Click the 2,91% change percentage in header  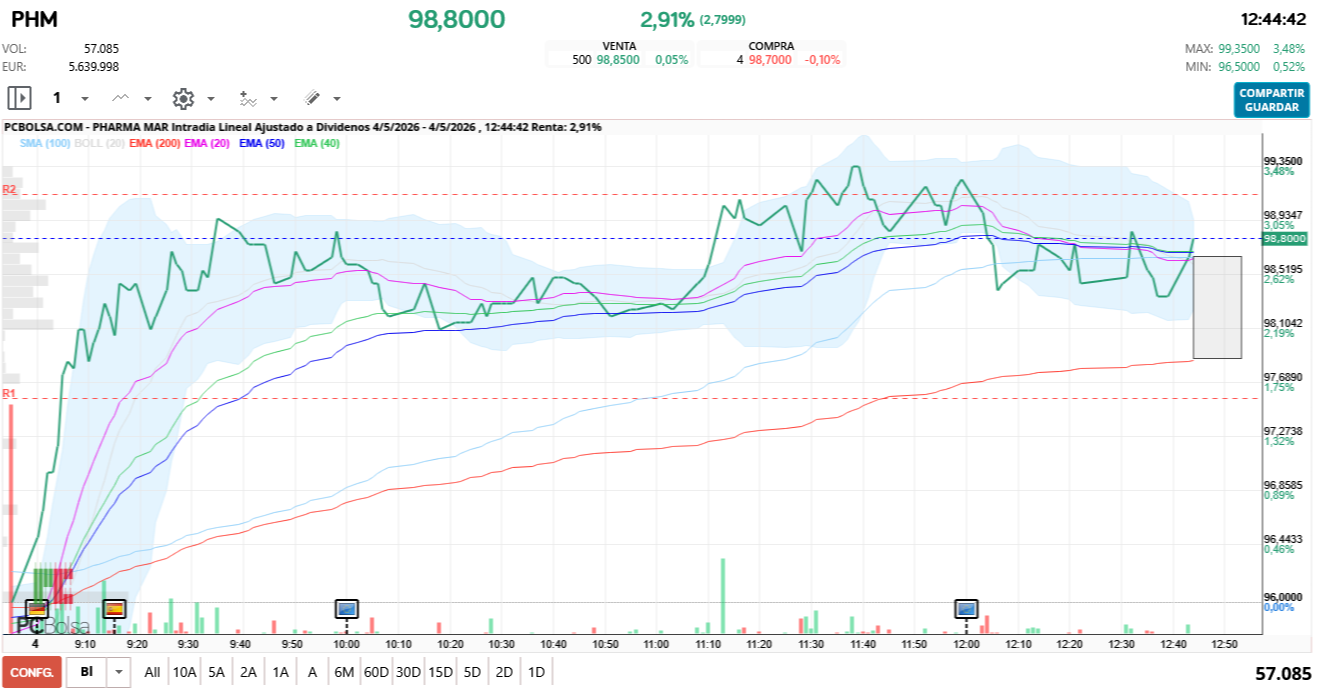pos(667,19)
